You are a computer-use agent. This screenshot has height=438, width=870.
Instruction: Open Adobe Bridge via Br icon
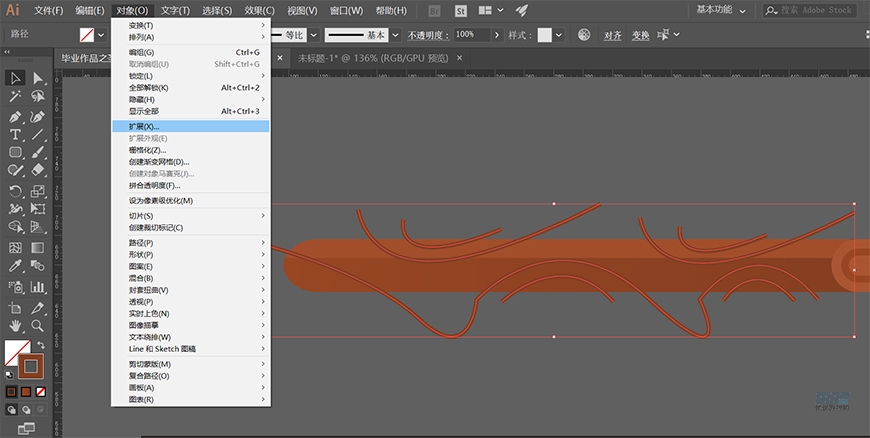(433, 10)
